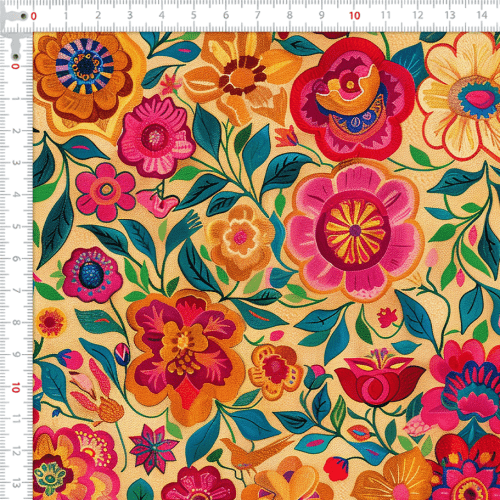Click the red "10" on the left ruler
The width and height of the screenshot is (500, 500).
click(x=15, y=388)
